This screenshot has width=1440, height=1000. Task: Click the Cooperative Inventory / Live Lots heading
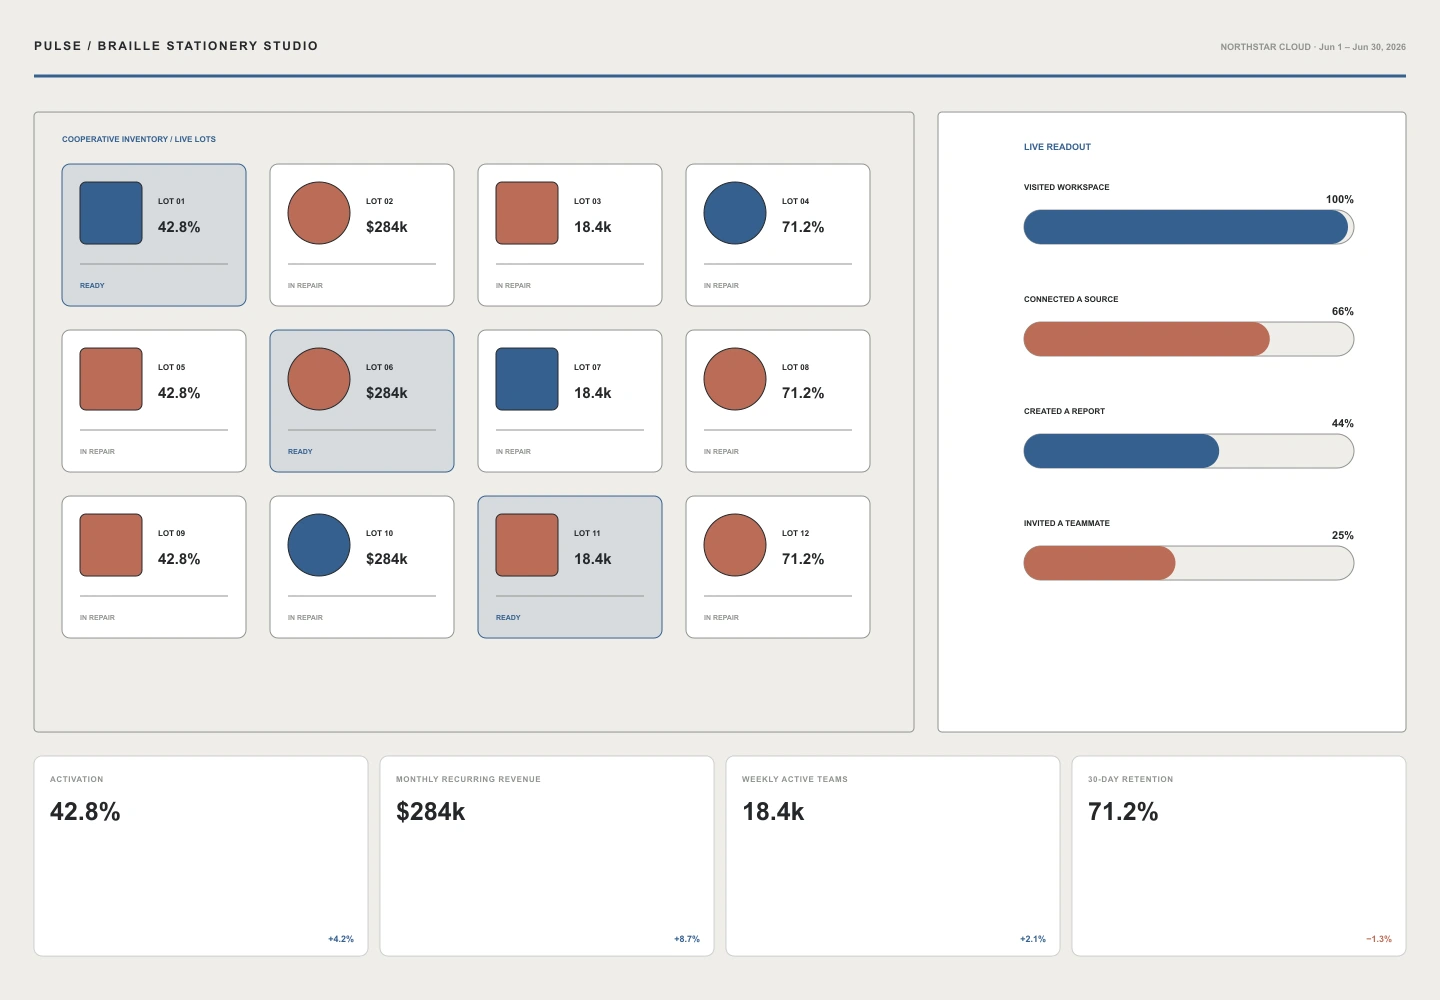click(139, 139)
